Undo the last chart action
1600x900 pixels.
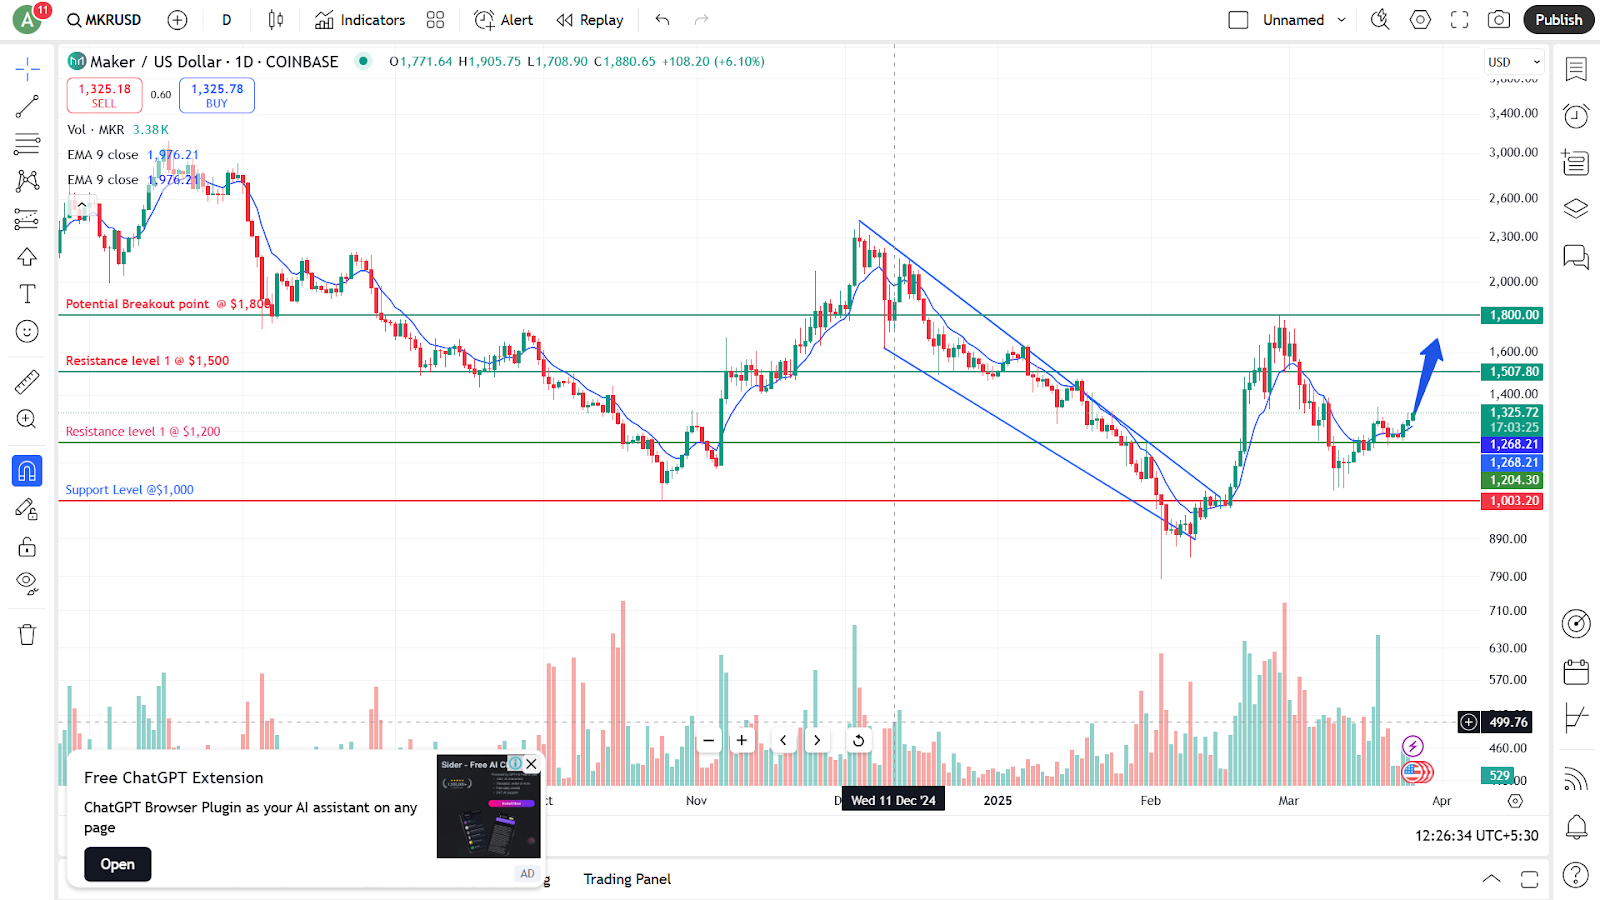662,20
